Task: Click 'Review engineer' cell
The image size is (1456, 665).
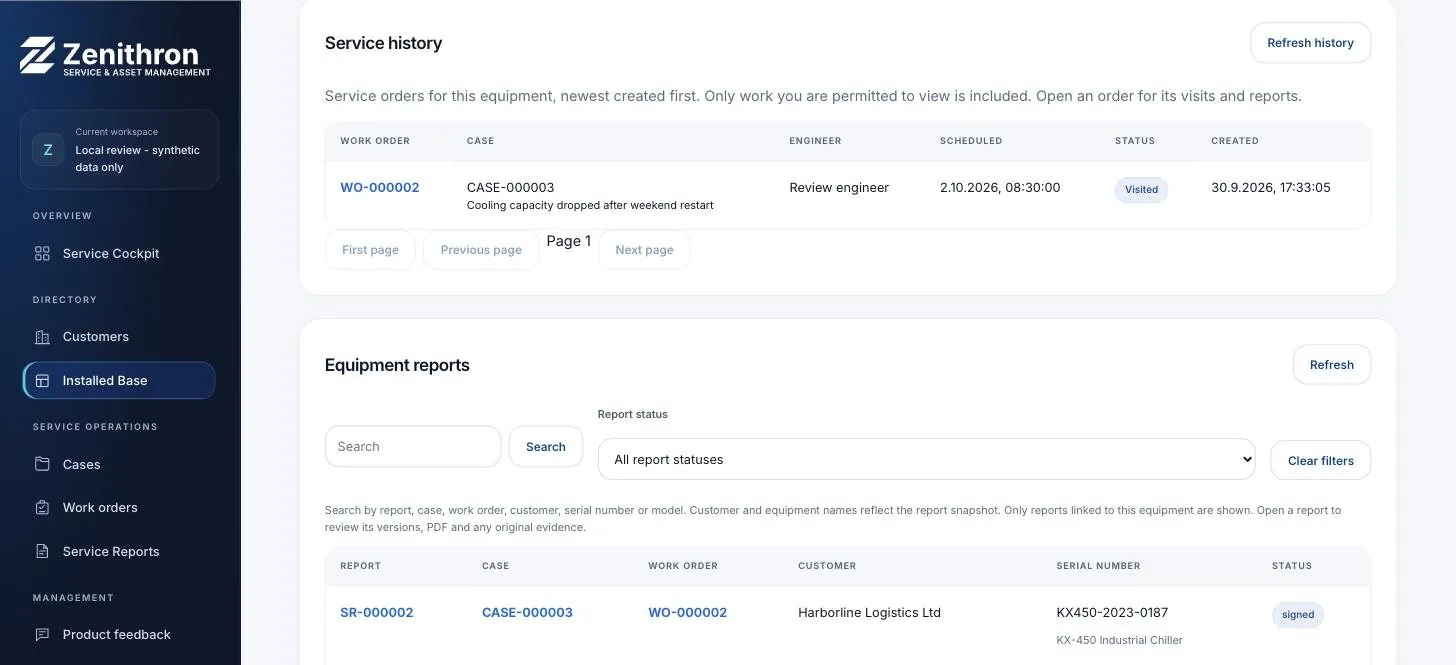Action: [x=839, y=188]
